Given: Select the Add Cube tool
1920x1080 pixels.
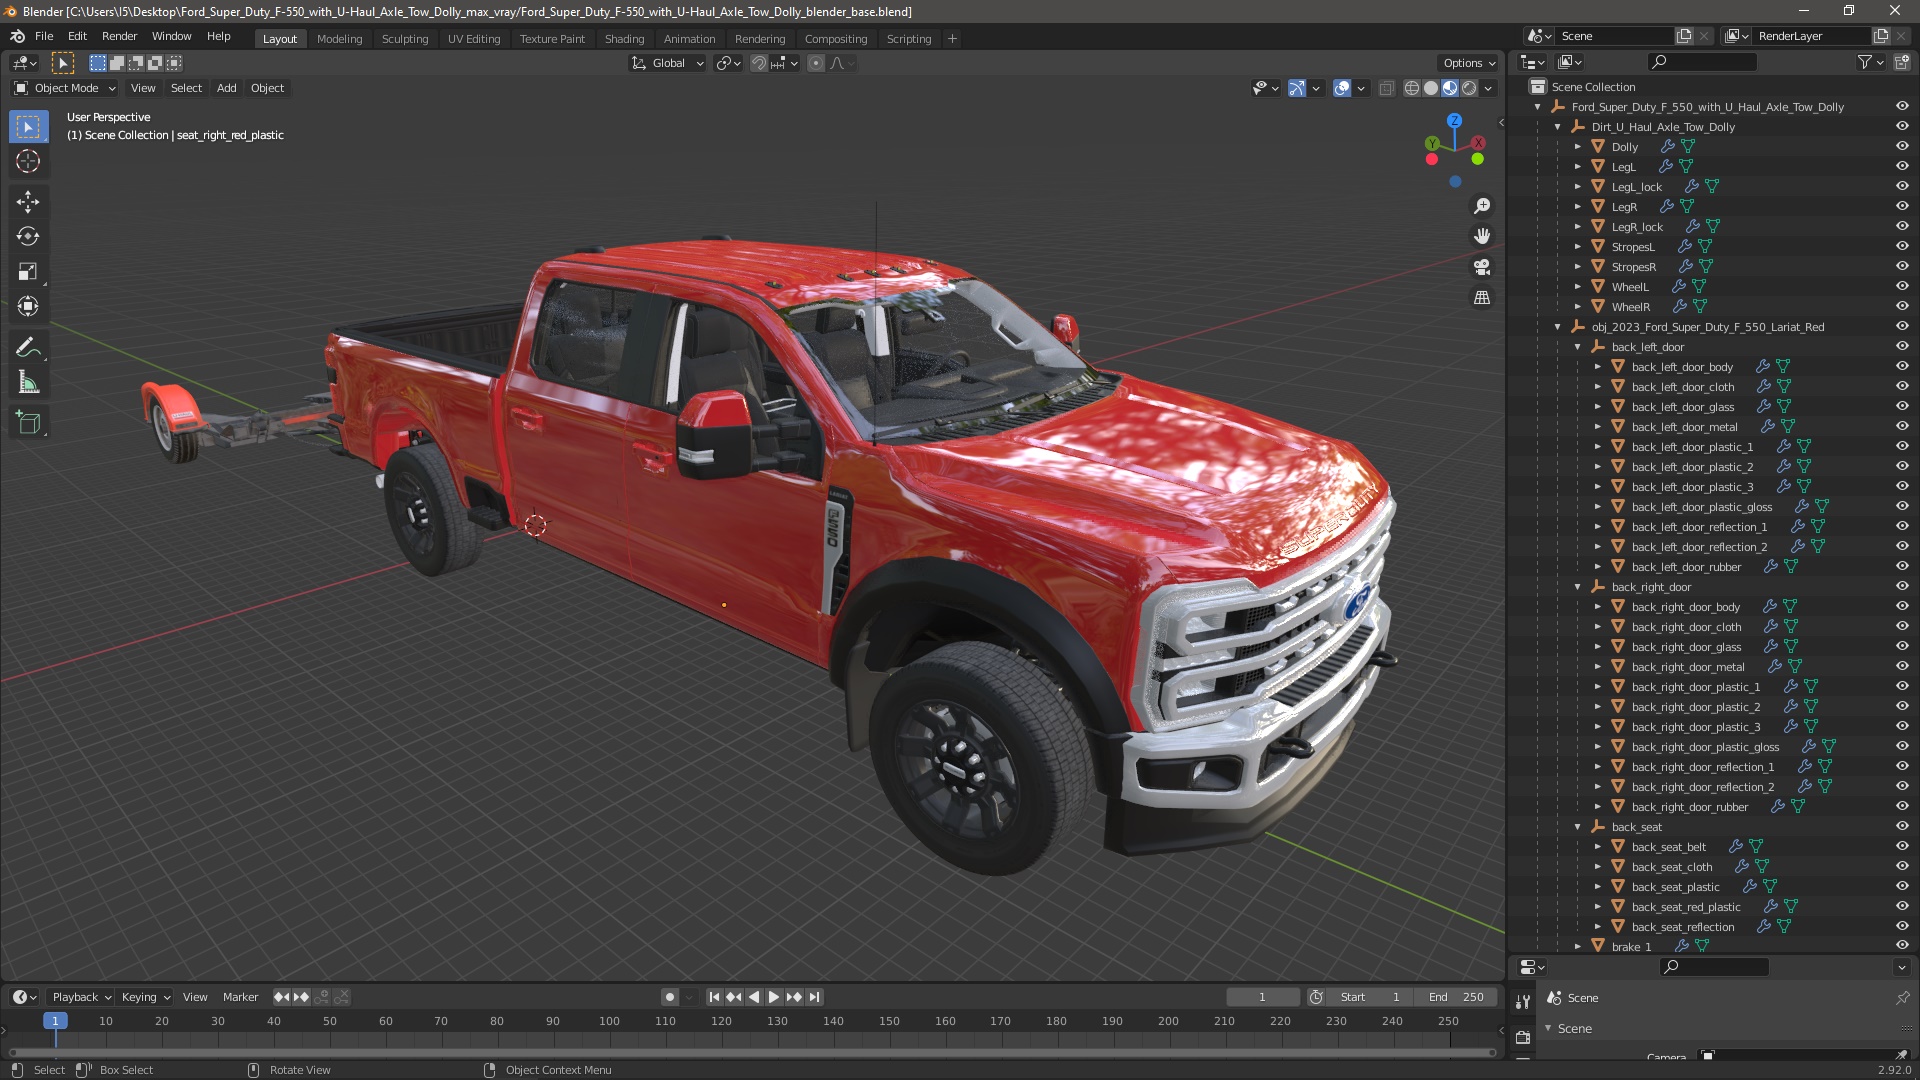Looking at the screenshot, I should point(28,423).
